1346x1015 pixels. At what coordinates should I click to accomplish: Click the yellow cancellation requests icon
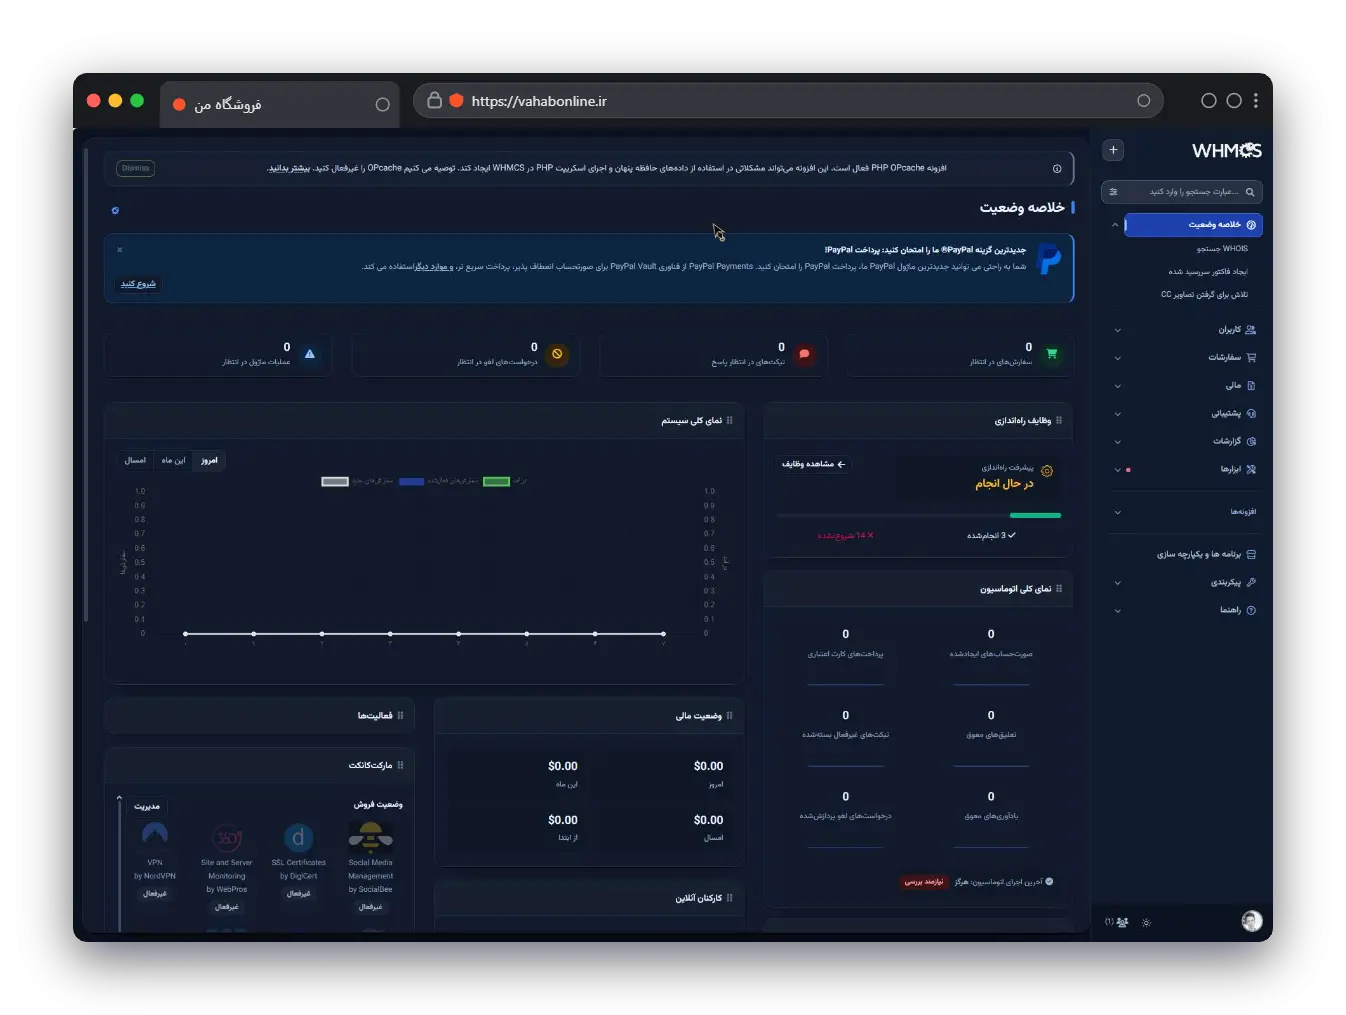coord(557,354)
